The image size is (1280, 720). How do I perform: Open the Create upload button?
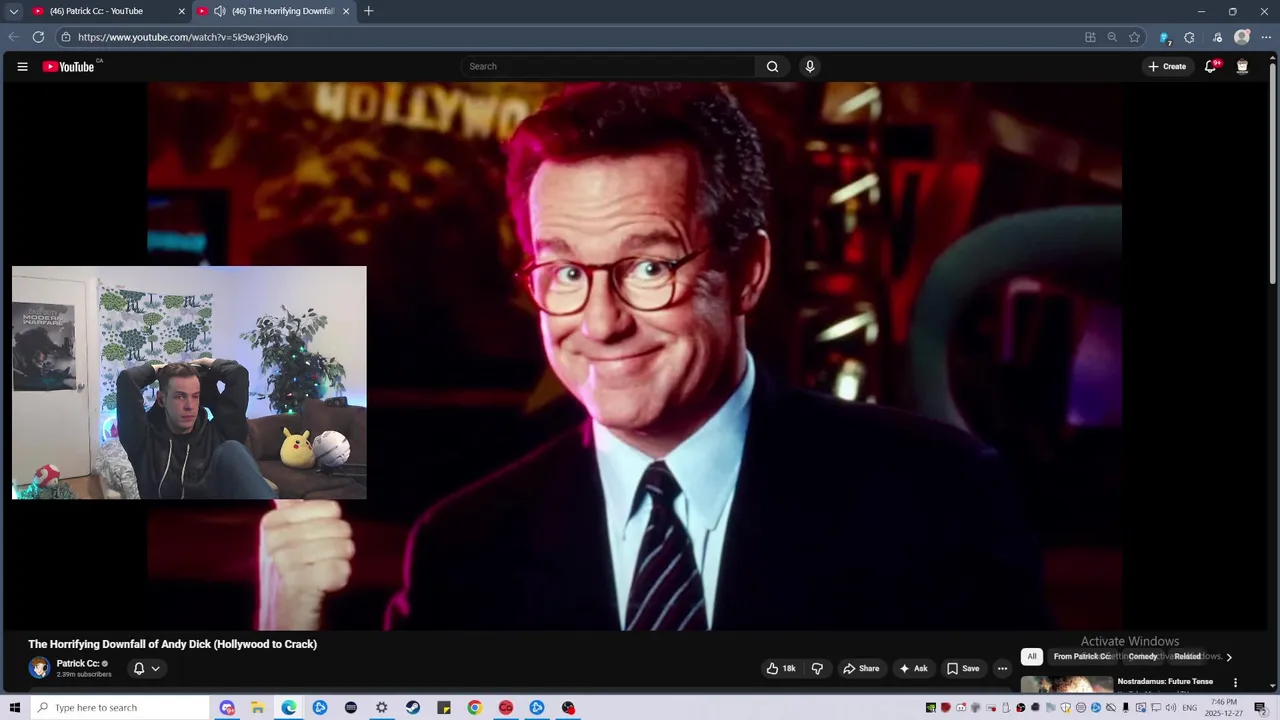pos(1167,67)
